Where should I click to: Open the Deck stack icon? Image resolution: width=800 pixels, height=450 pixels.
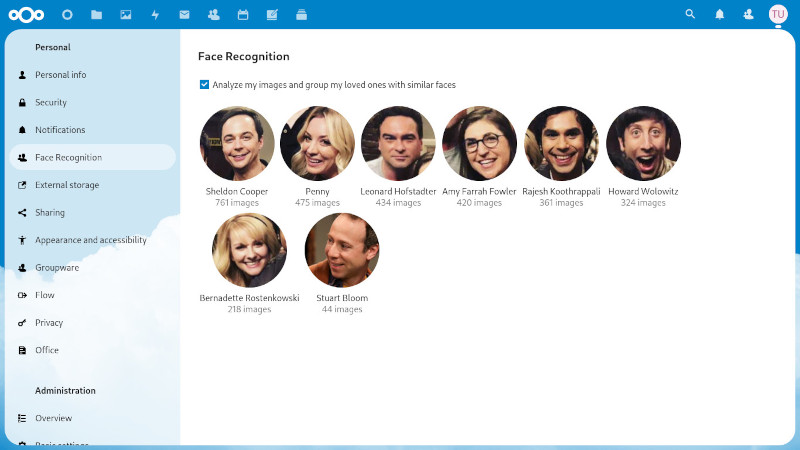coord(302,15)
